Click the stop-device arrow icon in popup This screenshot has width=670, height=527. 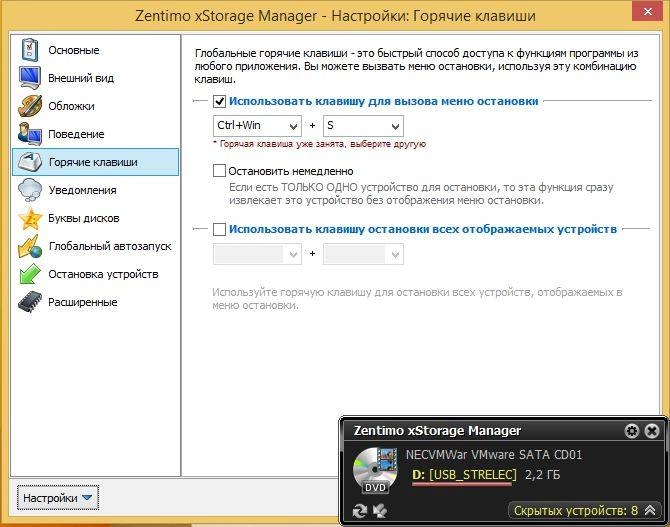pos(379,511)
